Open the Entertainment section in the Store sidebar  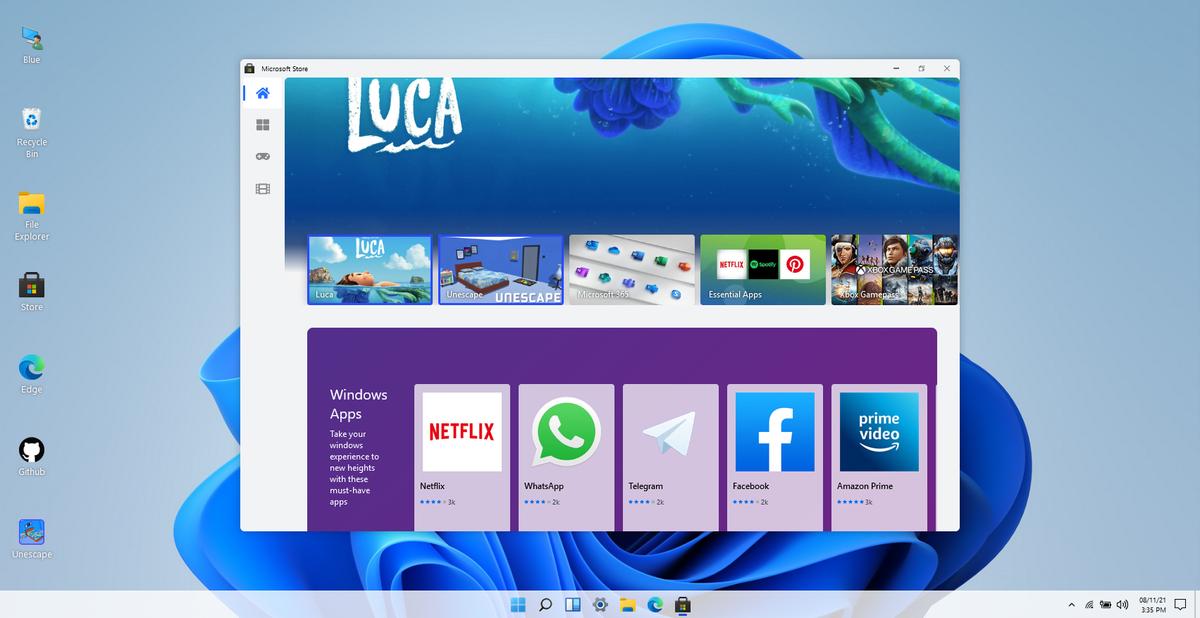[261, 188]
